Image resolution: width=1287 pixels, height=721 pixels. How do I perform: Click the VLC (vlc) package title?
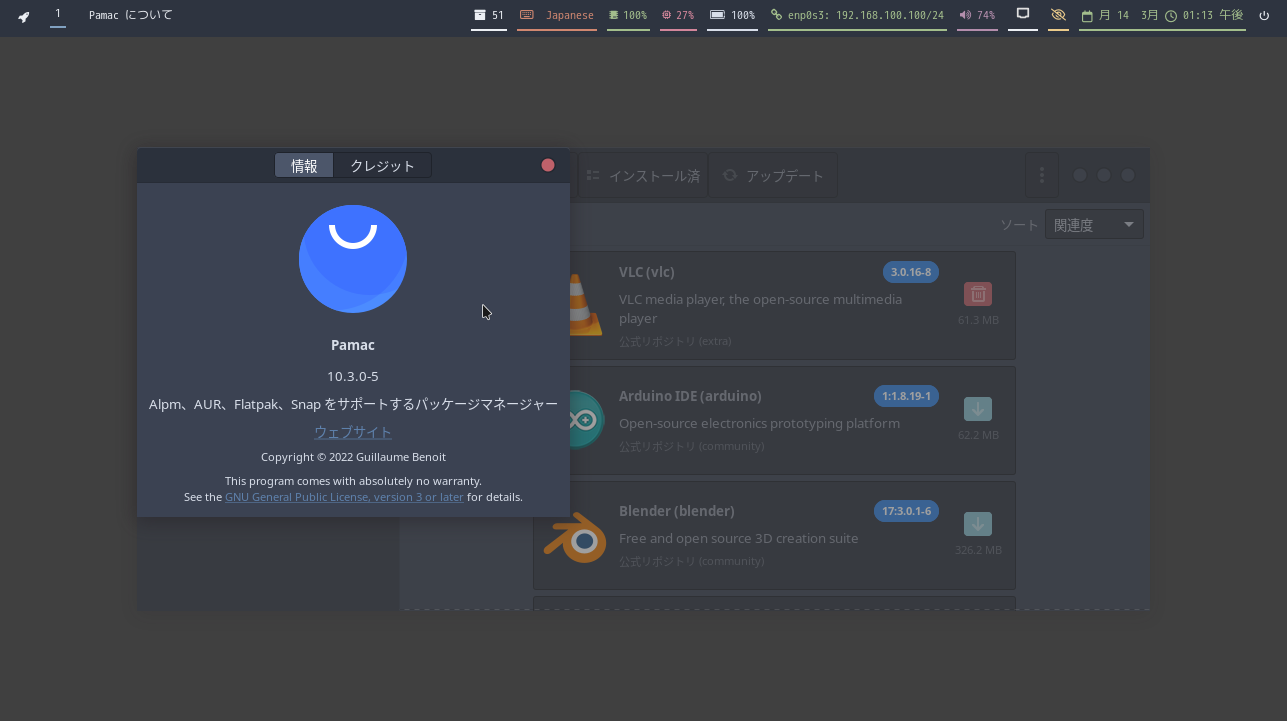[647, 272]
